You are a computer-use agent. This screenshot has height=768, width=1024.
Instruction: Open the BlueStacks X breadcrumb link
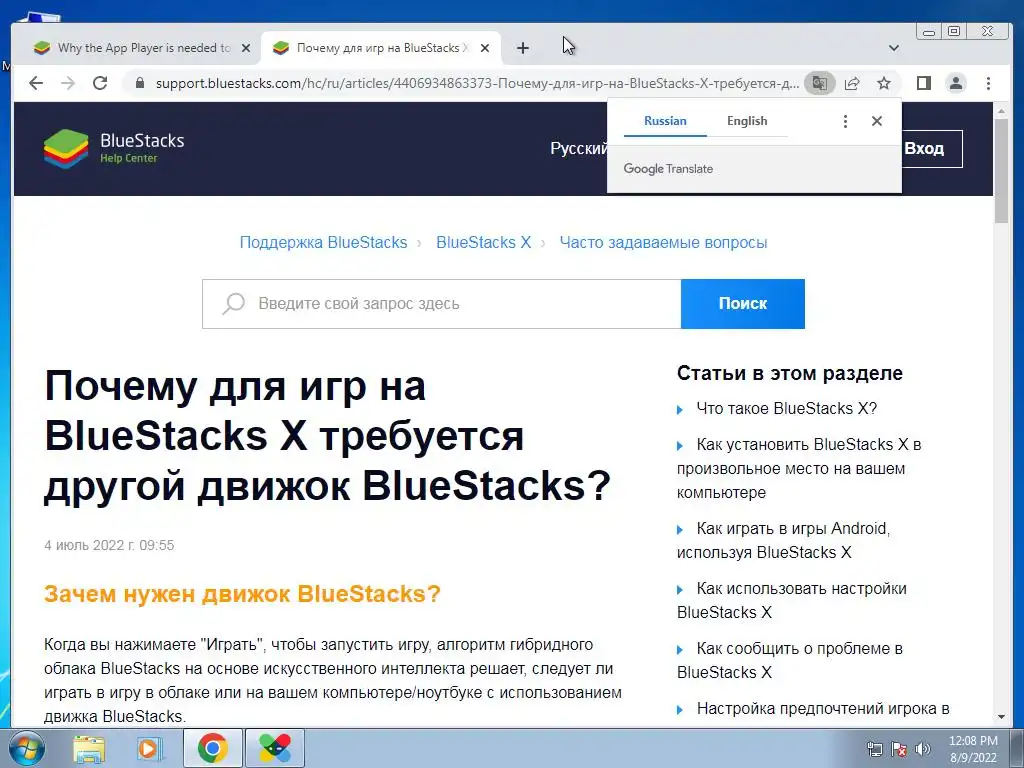[483, 242]
